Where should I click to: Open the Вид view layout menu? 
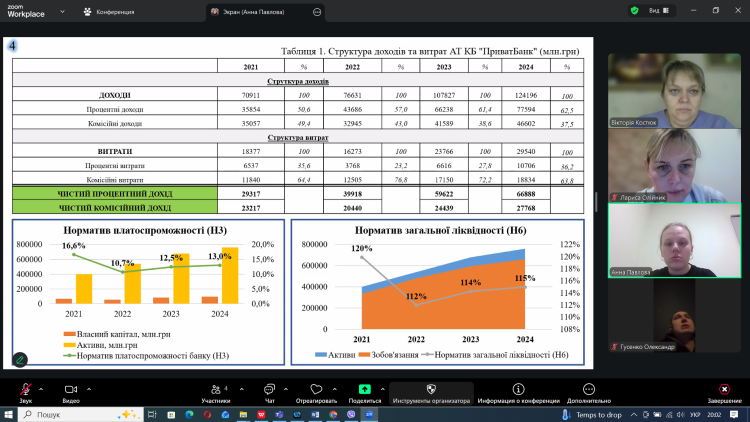[659, 11]
